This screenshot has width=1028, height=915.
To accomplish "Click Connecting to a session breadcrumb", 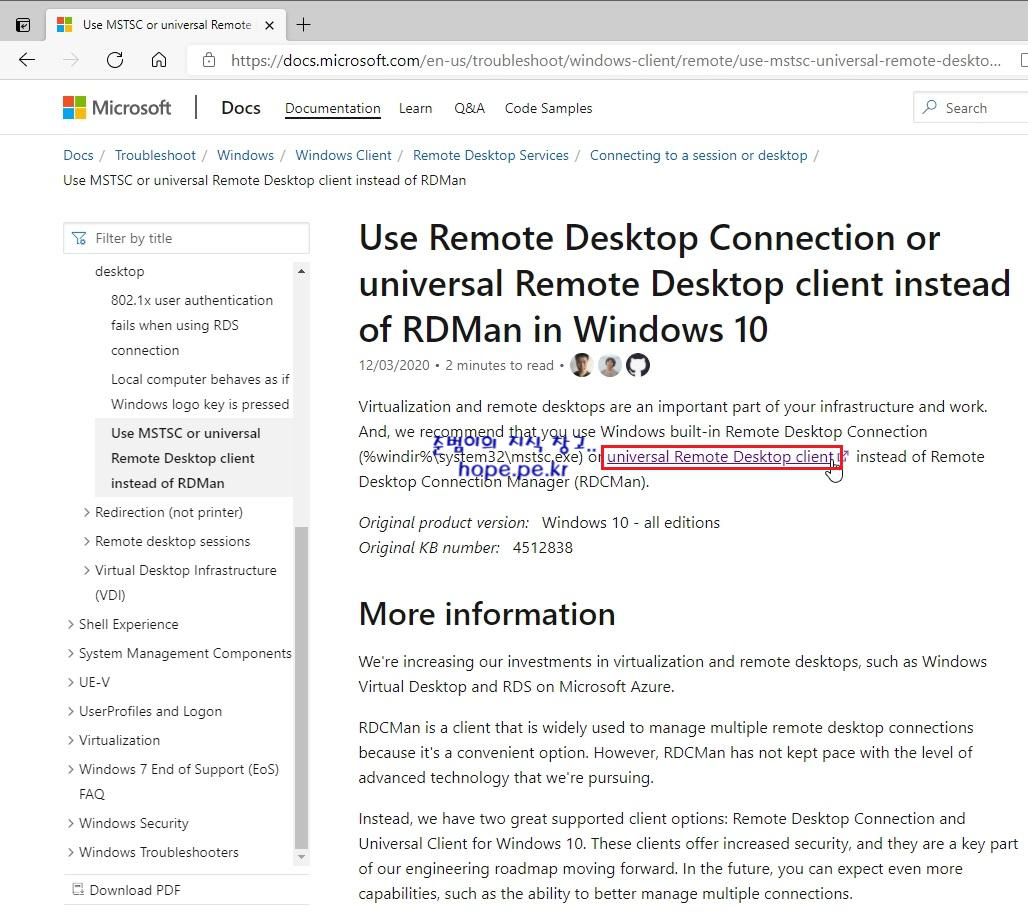I will point(698,155).
